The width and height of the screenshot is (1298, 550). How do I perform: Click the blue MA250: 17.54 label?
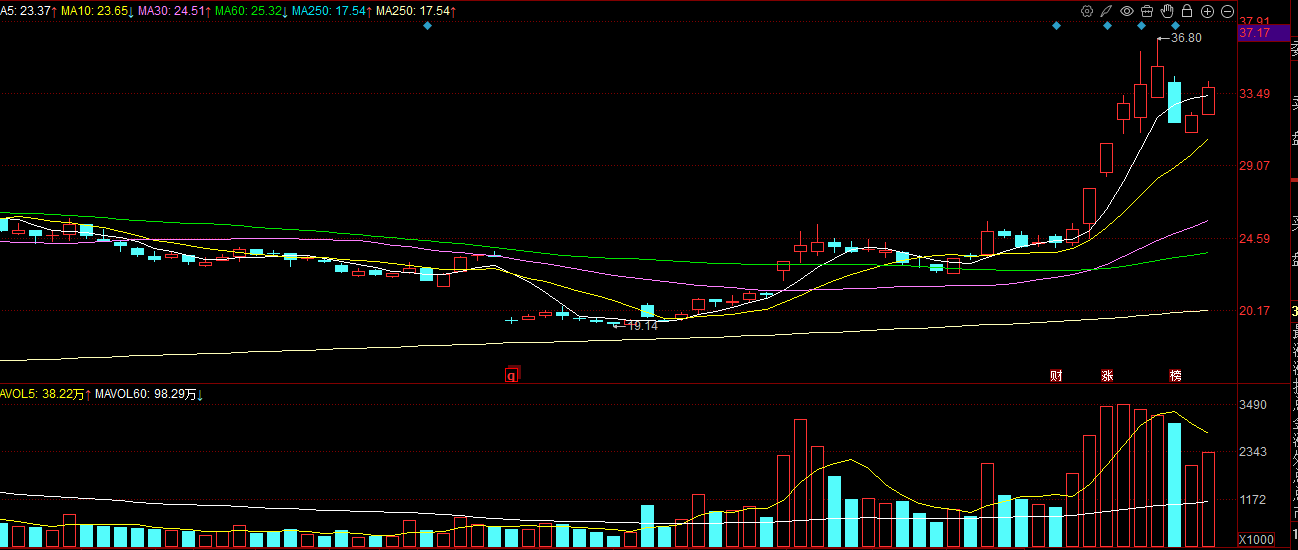tap(333, 11)
